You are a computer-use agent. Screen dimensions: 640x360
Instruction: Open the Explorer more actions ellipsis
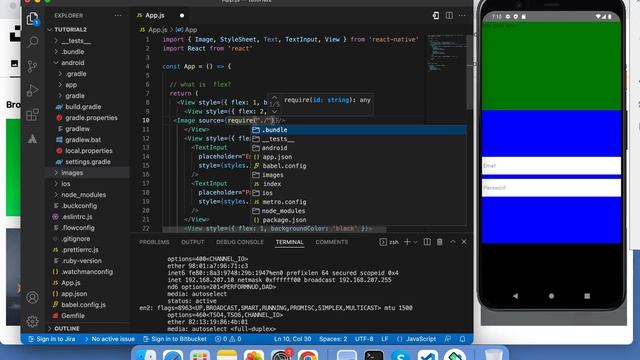pos(118,16)
